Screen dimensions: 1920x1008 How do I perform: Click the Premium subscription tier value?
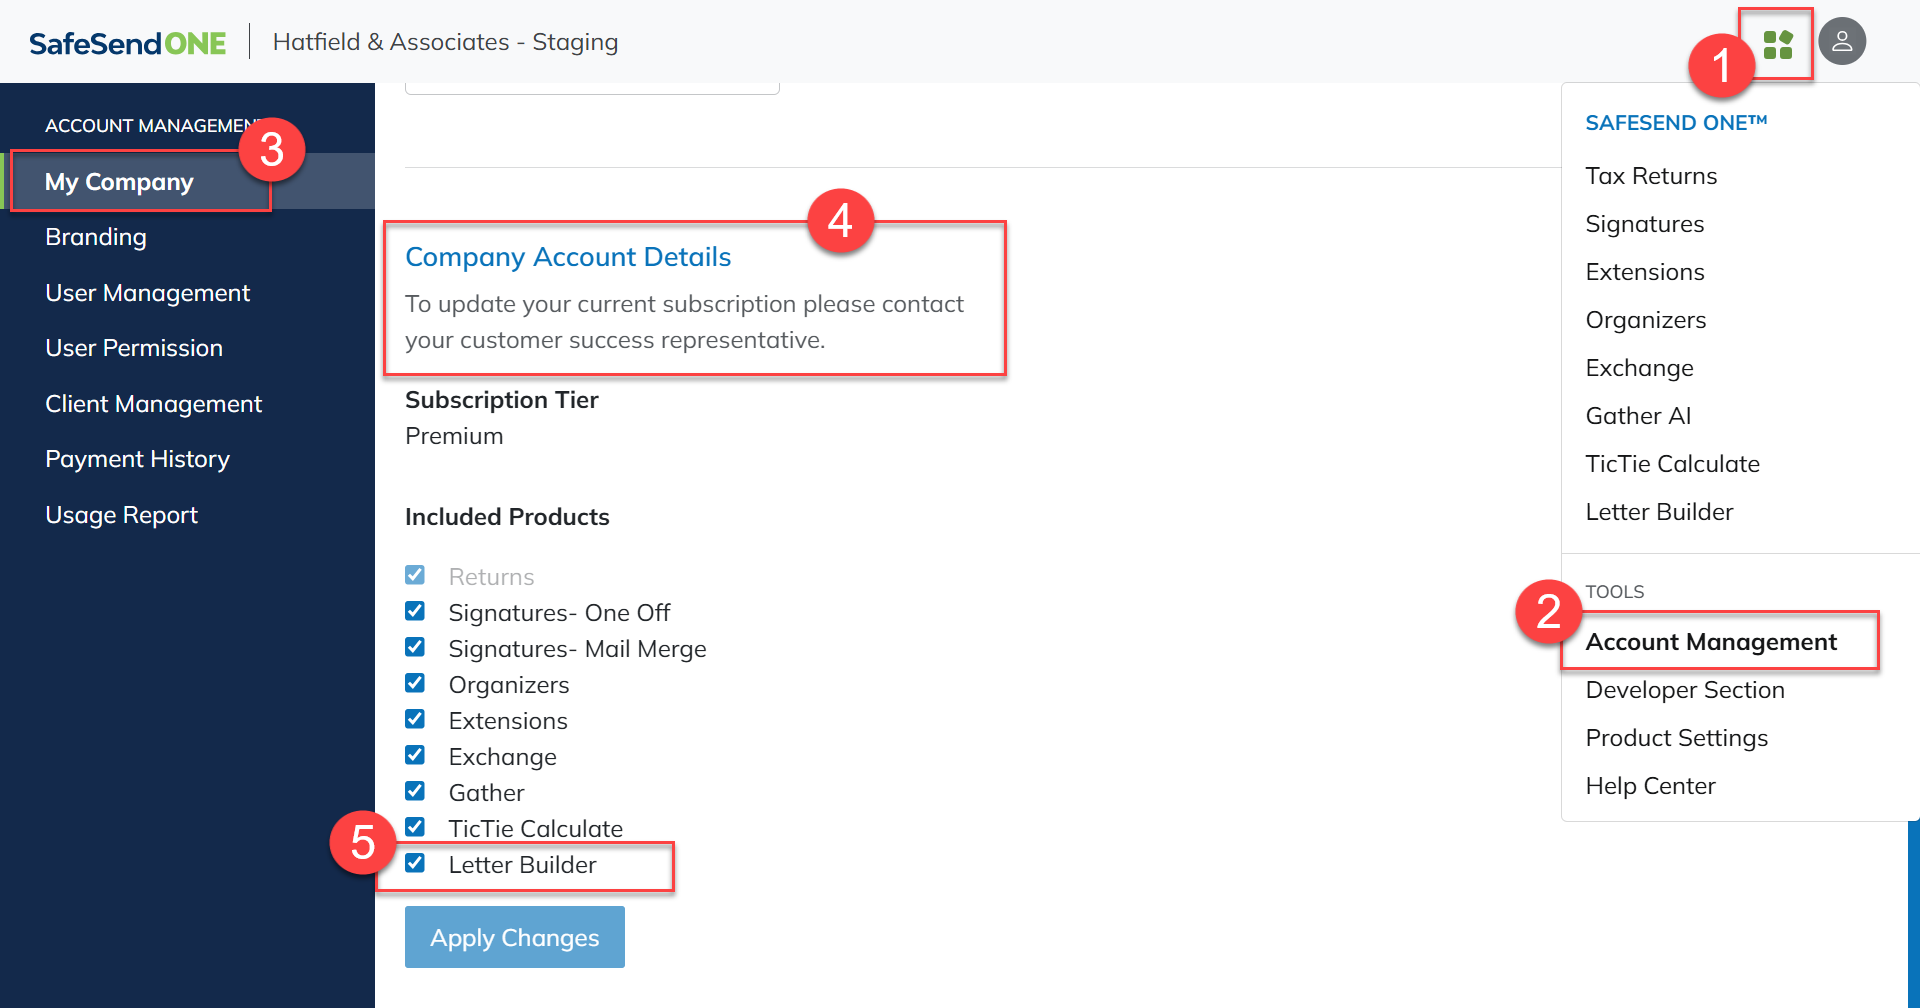(454, 436)
